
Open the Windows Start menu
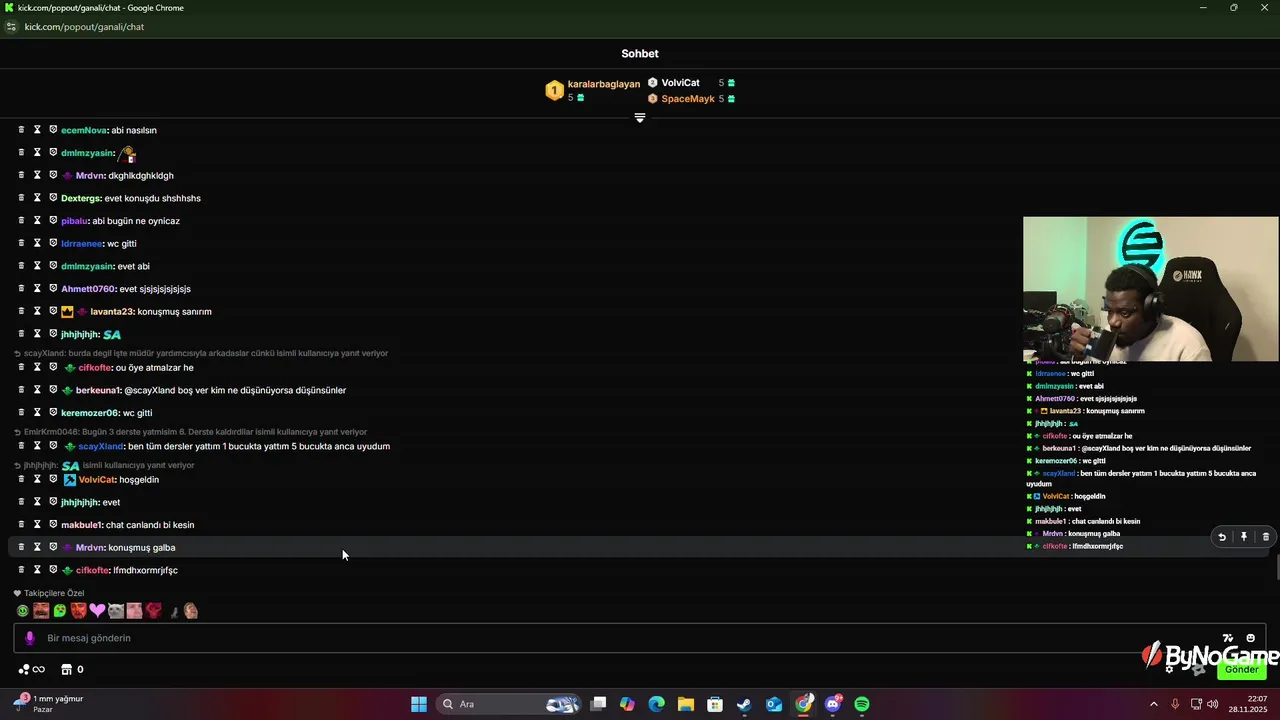(419, 704)
